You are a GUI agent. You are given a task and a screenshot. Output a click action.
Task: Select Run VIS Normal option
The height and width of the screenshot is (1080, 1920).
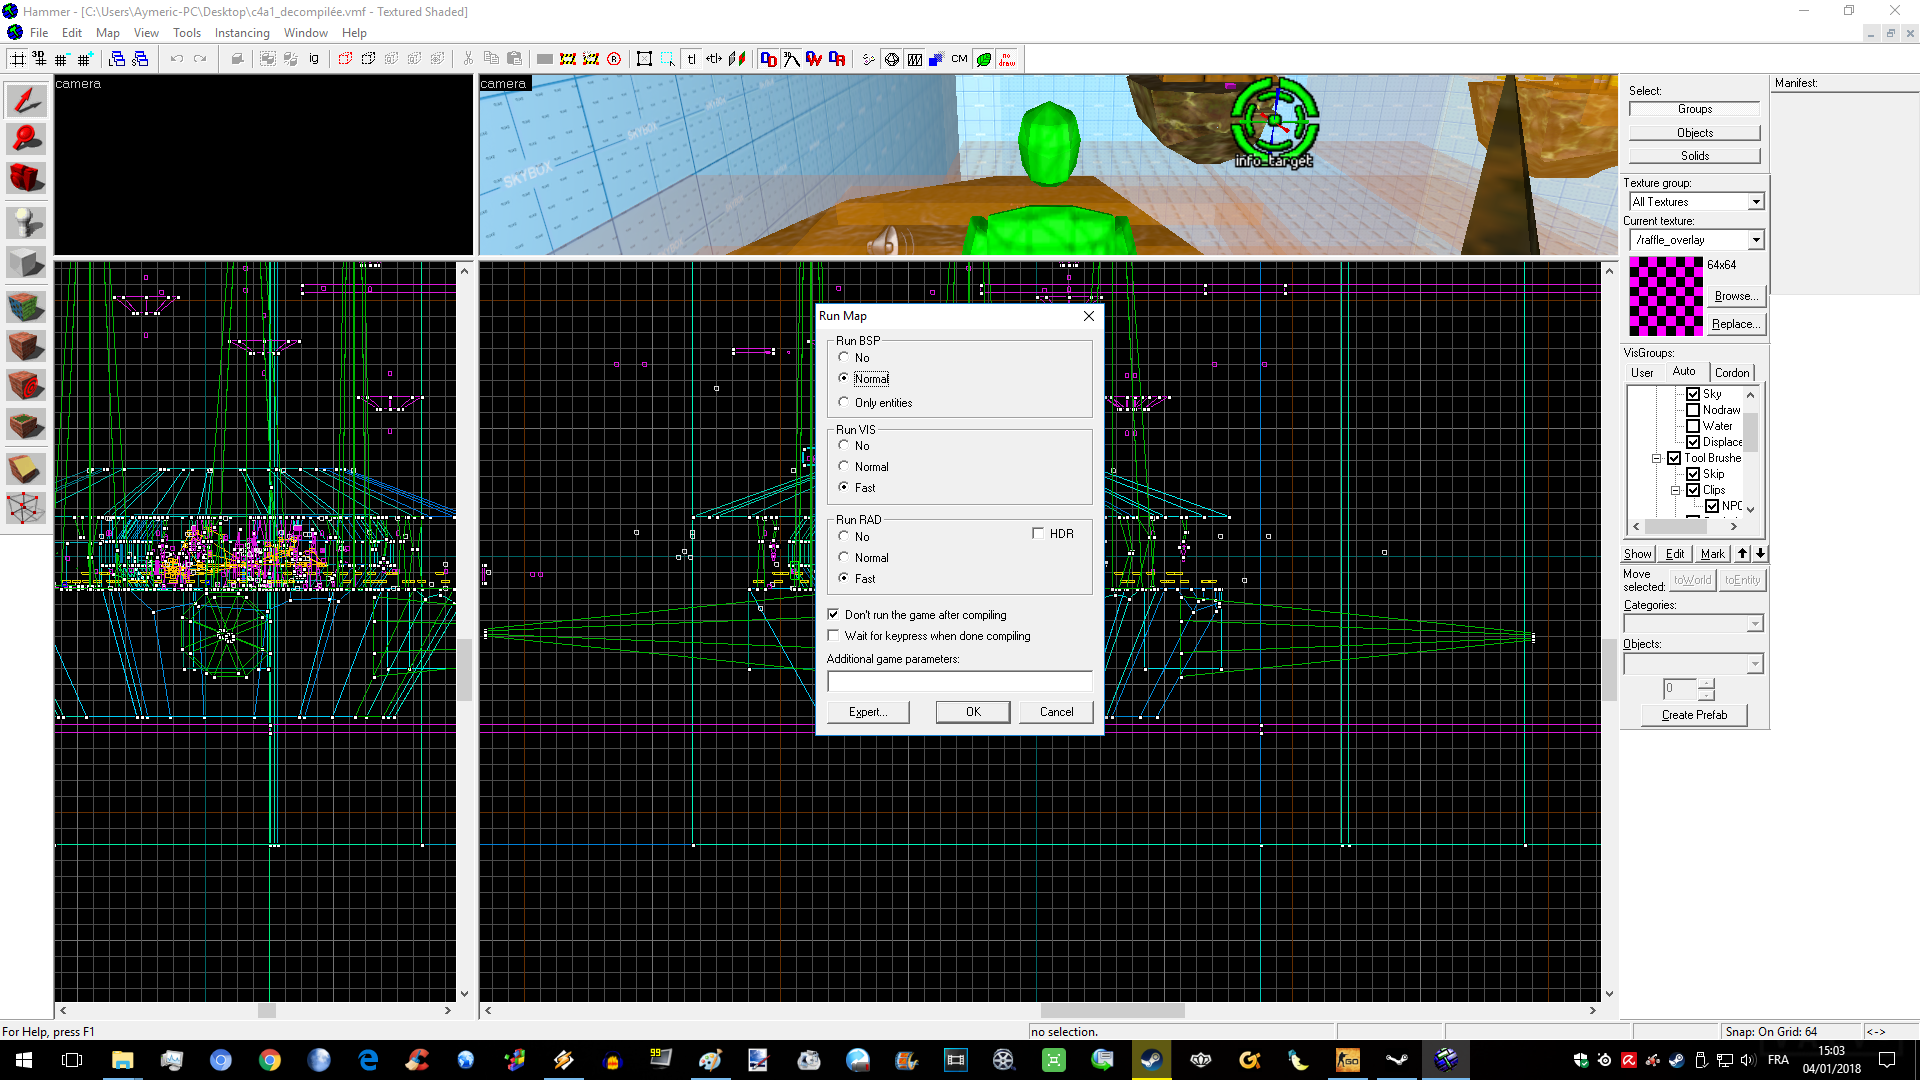tap(844, 466)
